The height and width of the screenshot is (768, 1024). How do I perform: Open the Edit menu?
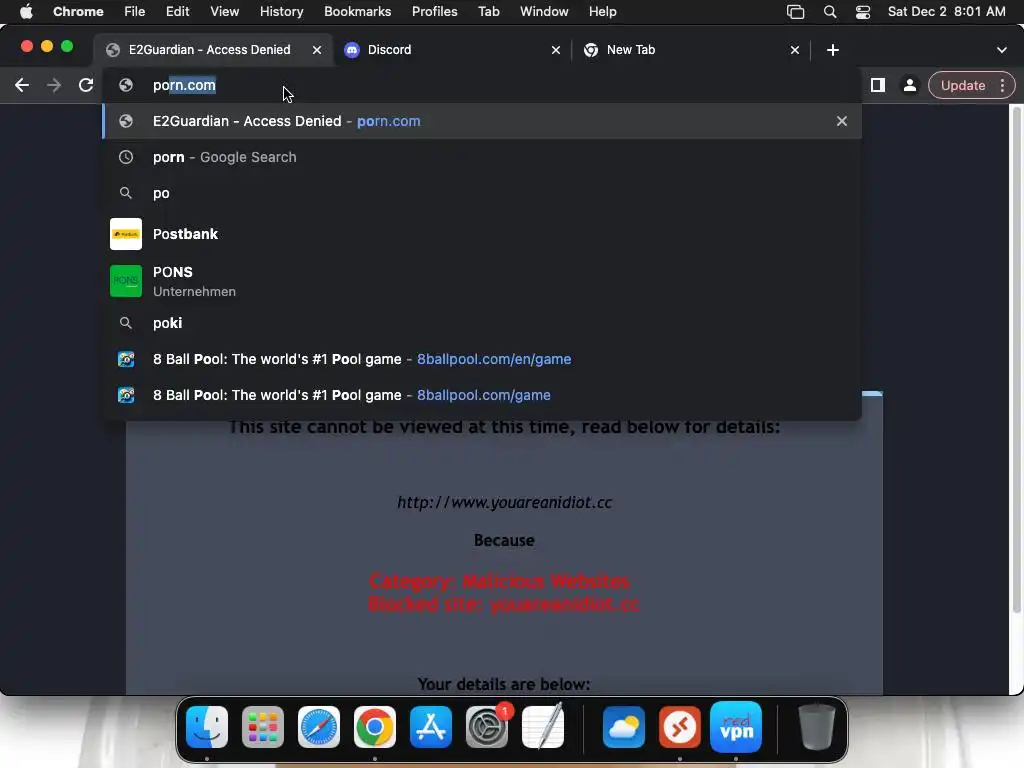tap(177, 12)
